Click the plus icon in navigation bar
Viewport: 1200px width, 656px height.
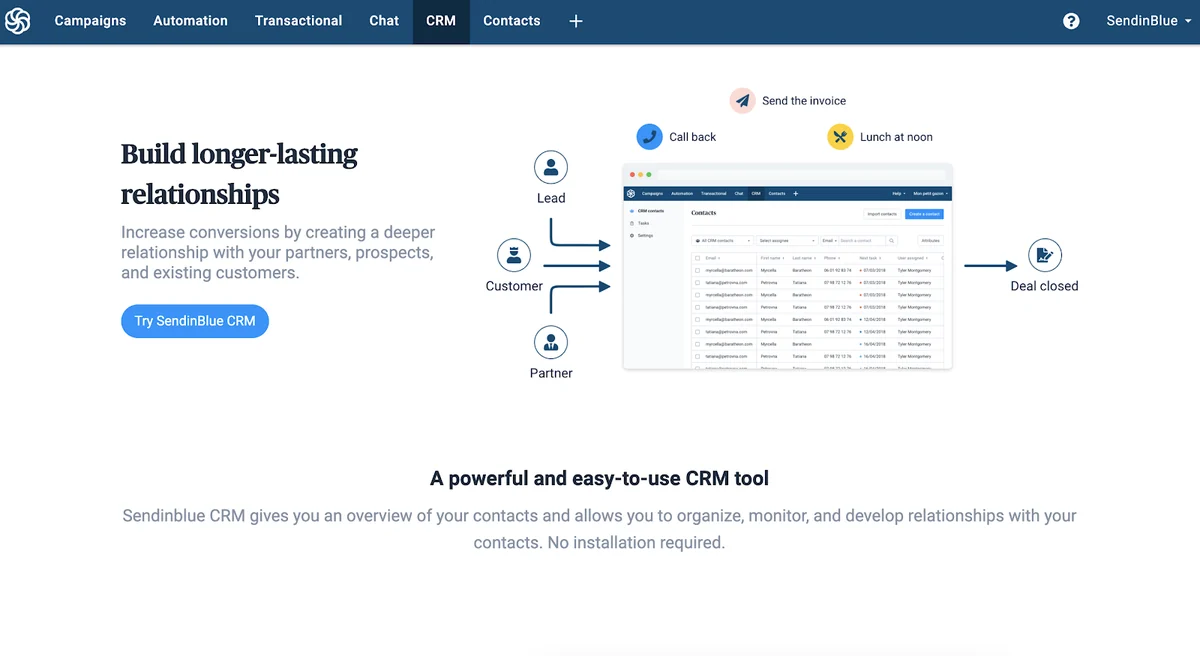point(576,21)
